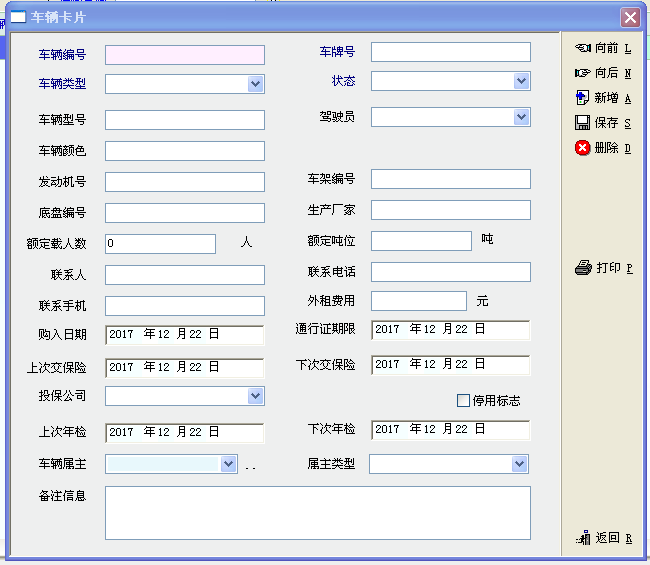The image size is (650, 565).
Task: Open the 驾驶员 dropdown arrow
Action: pyautogui.click(x=522, y=117)
